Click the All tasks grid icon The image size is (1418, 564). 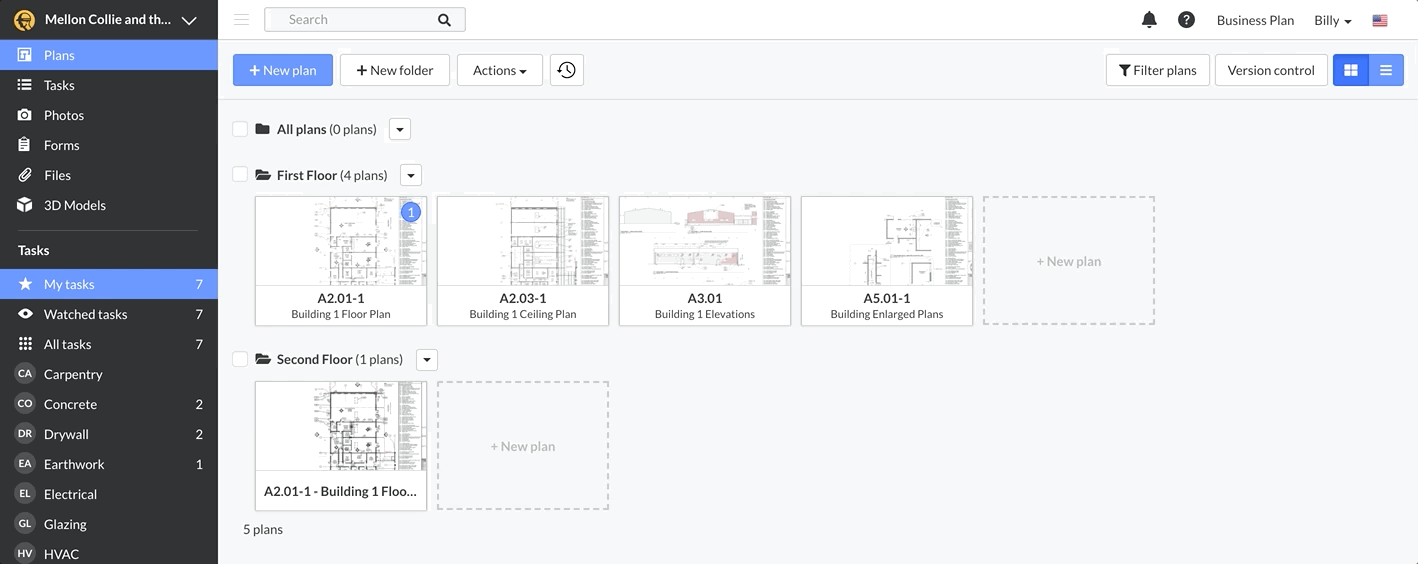point(25,344)
